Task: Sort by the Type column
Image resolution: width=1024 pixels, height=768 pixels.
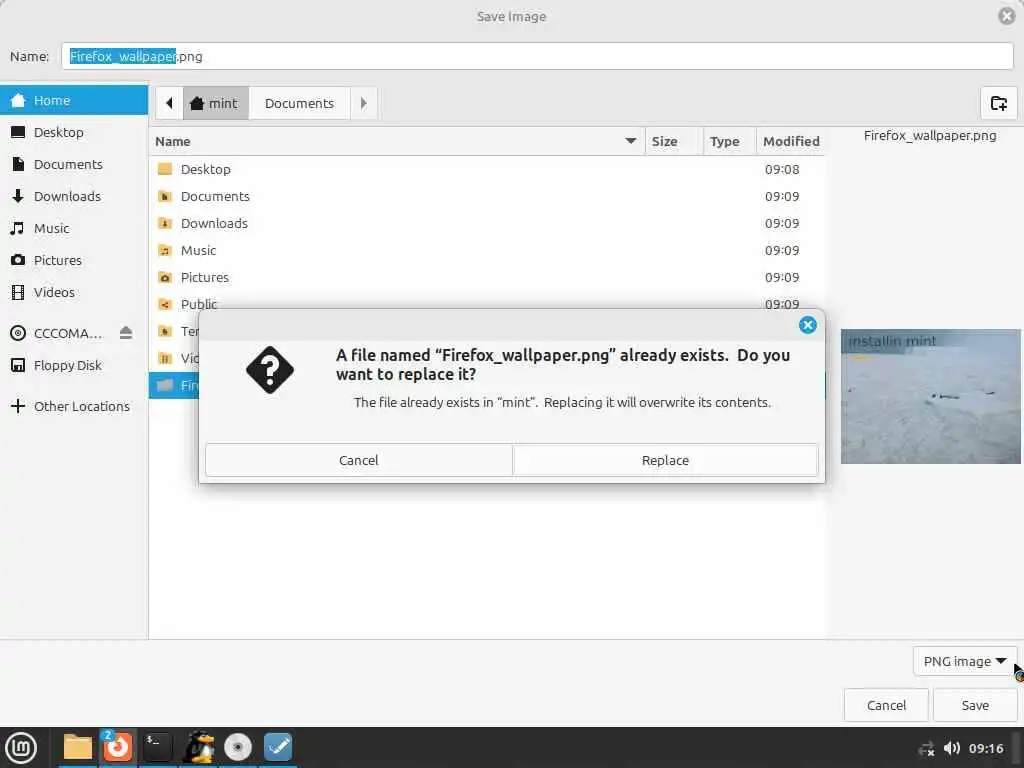Action: point(729,142)
